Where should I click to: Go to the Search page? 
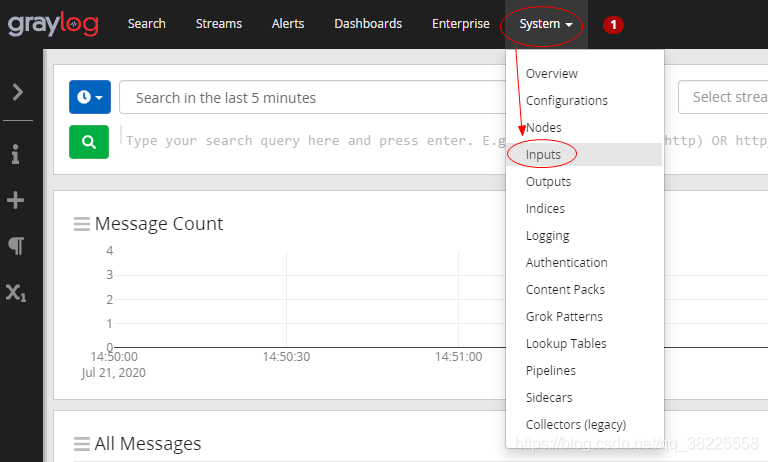(x=146, y=24)
